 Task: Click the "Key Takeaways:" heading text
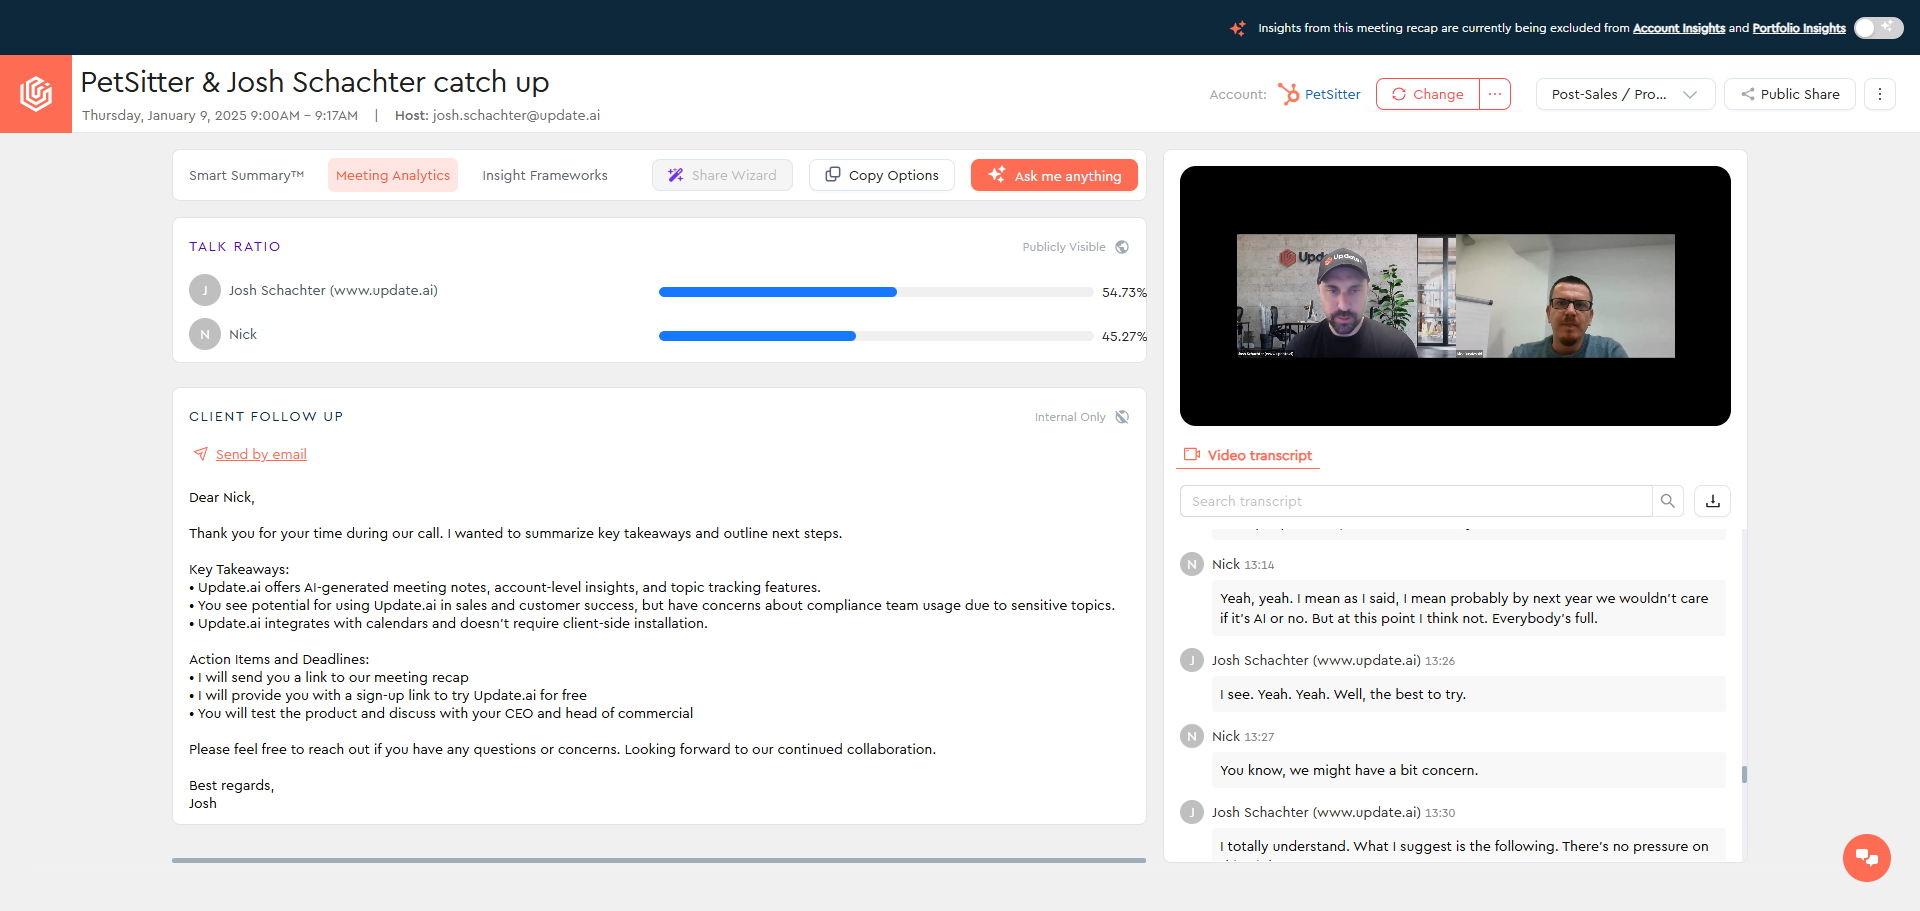(239, 569)
